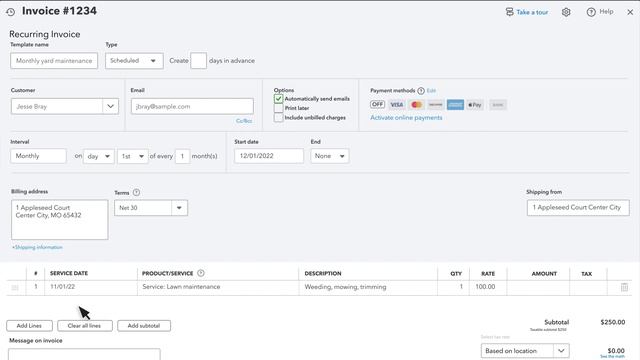Click the VISA card icon
Screen dimensions: 640x360
pos(396,104)
